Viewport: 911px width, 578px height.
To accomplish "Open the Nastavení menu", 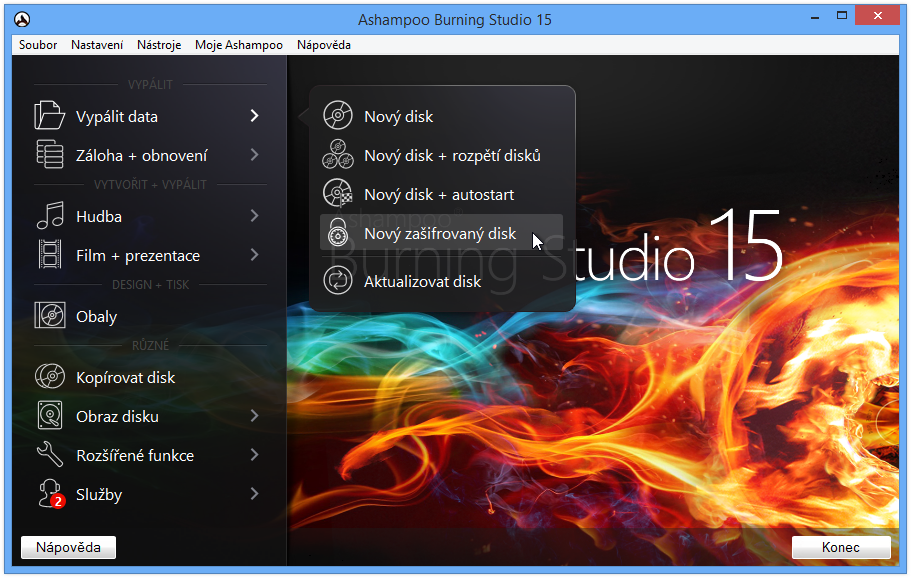I will tap(97, 45).
